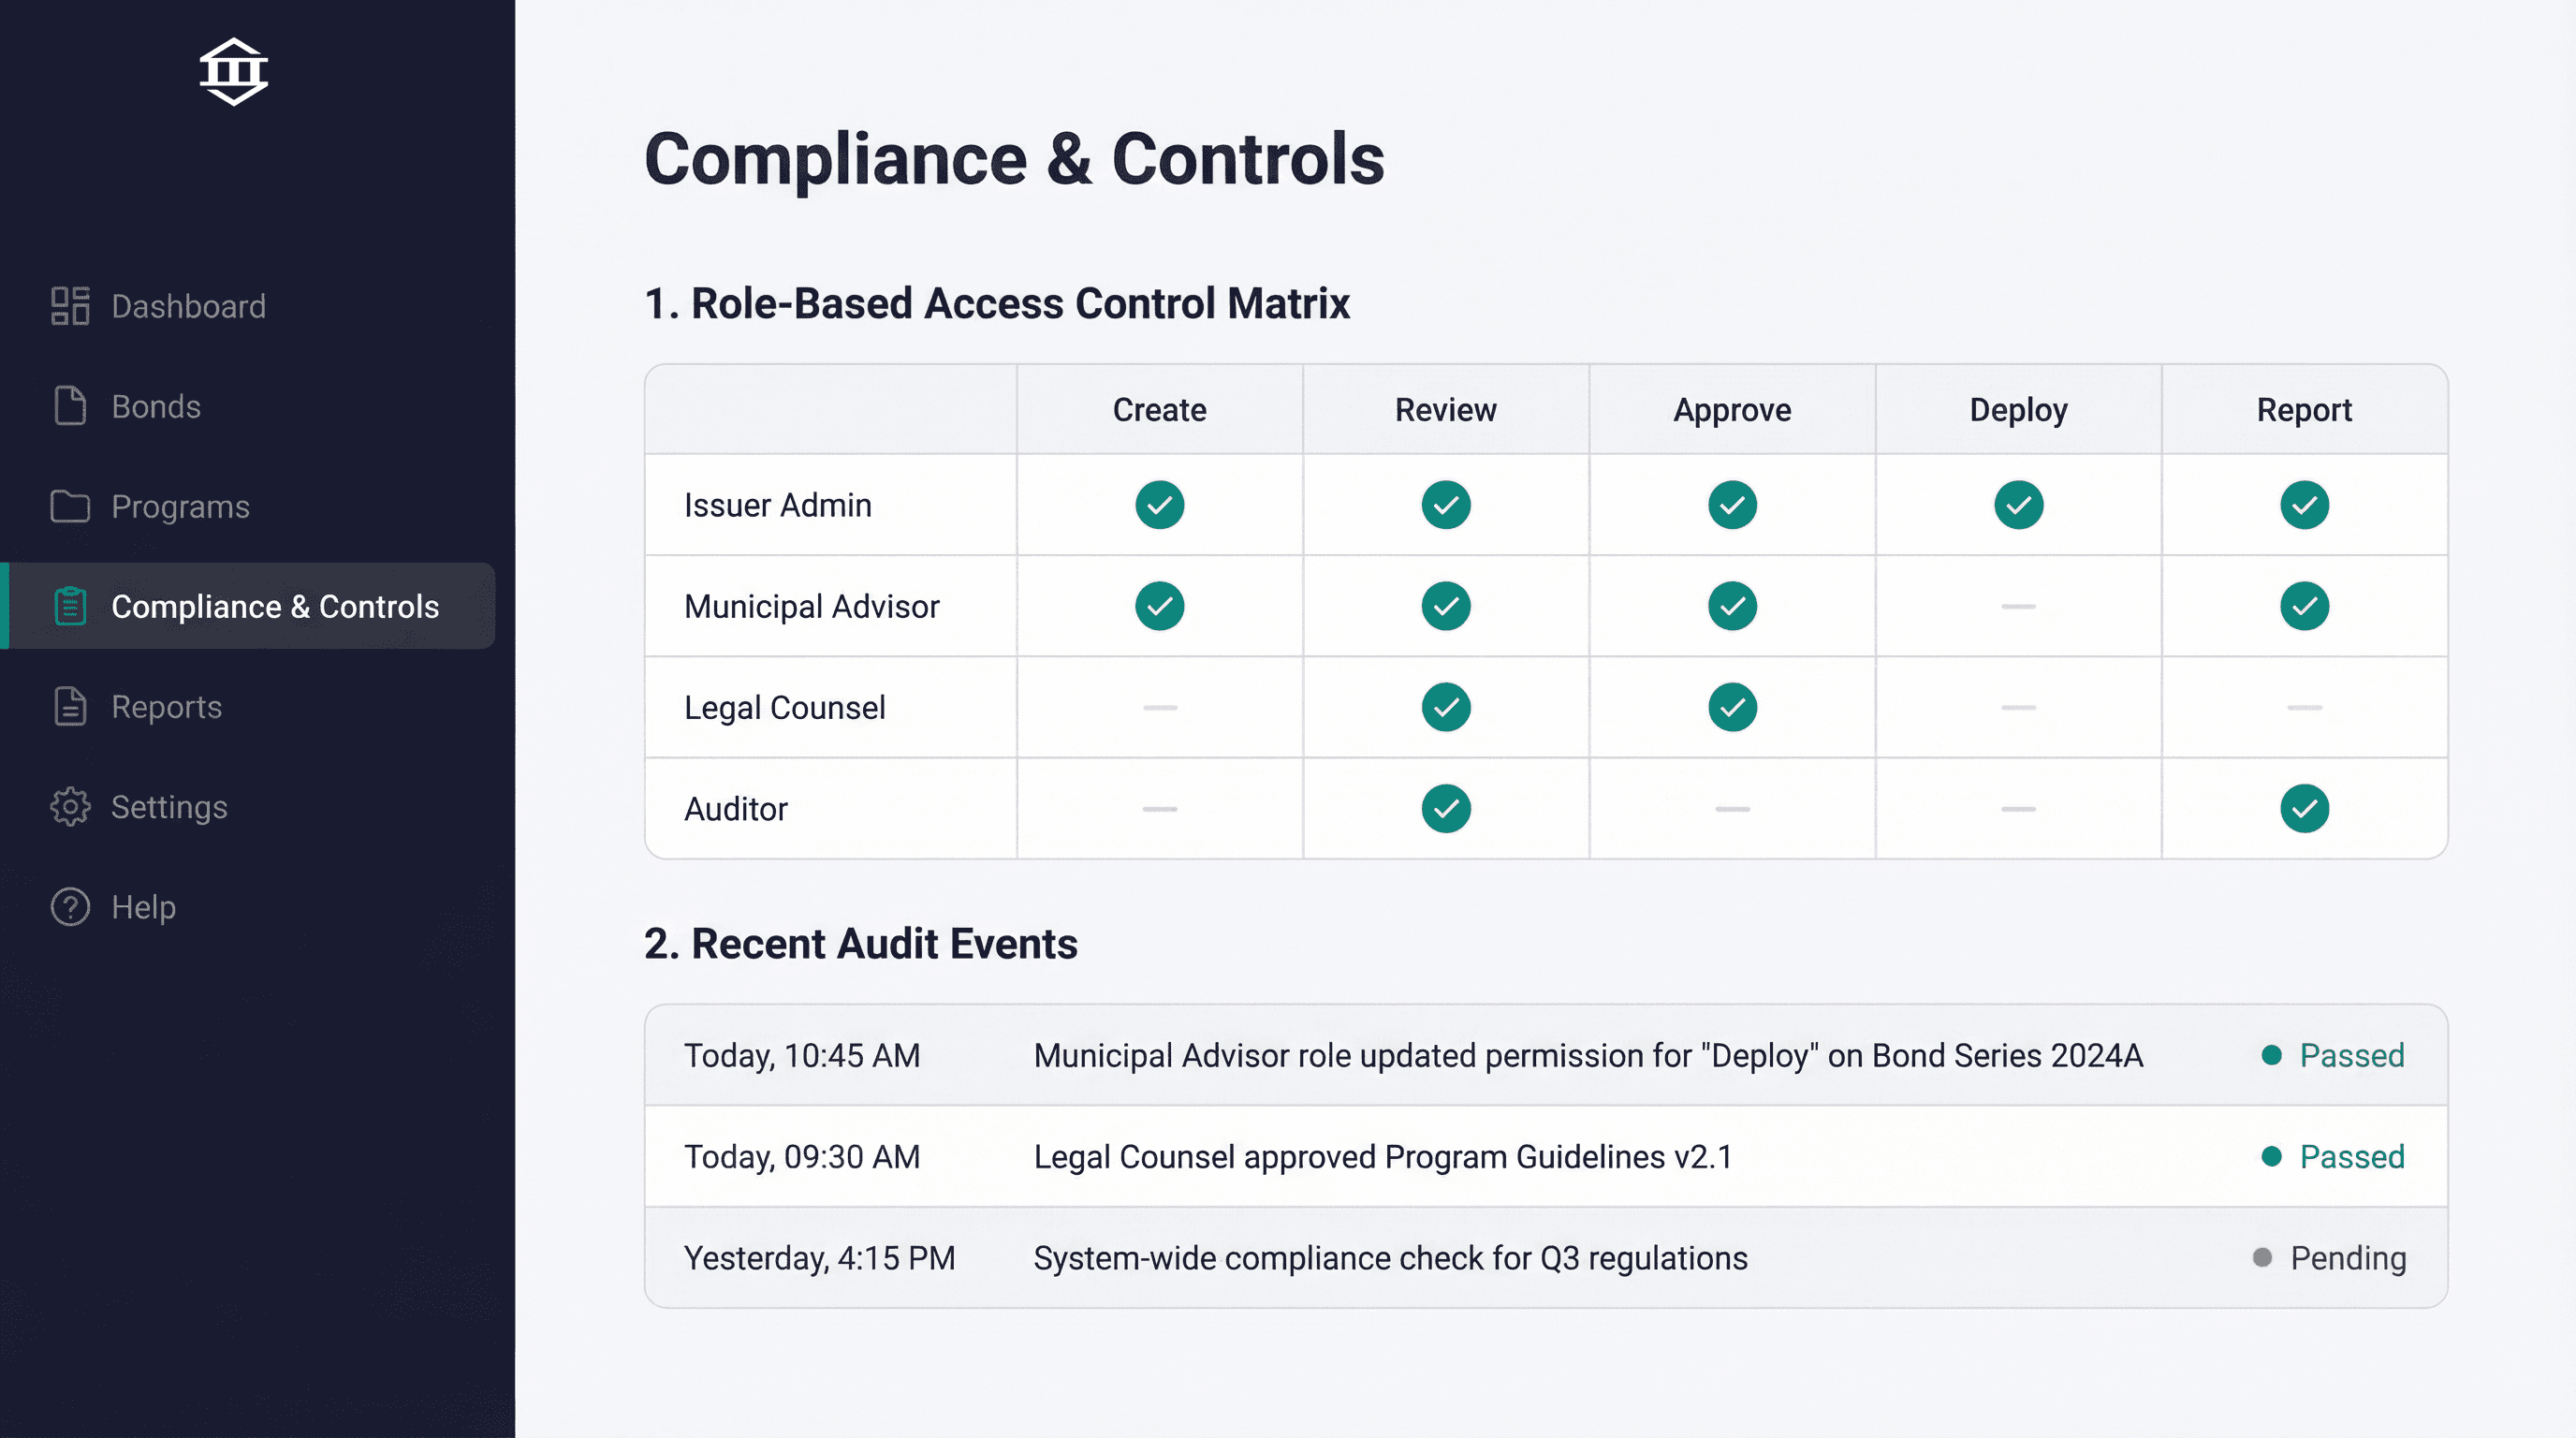Click the Programs folder icon
The image size is (2576, 1438).
(70, 506)
